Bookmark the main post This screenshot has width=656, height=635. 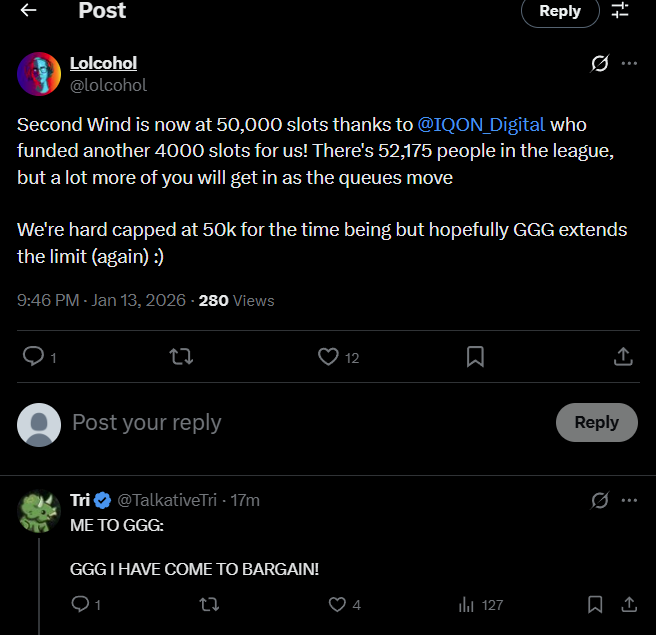476,356
